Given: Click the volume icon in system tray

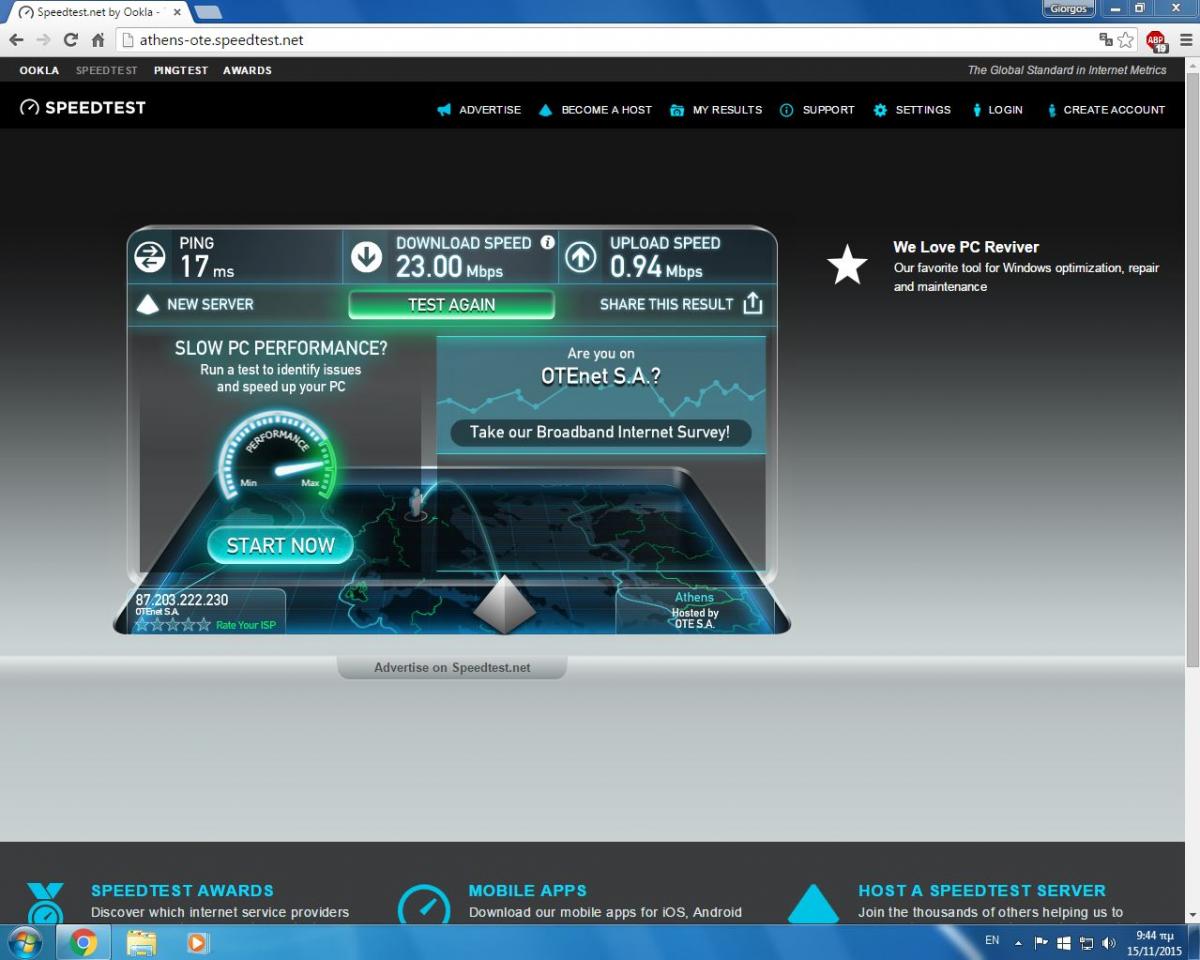Looking at the screenshot, I should 1109,943.
